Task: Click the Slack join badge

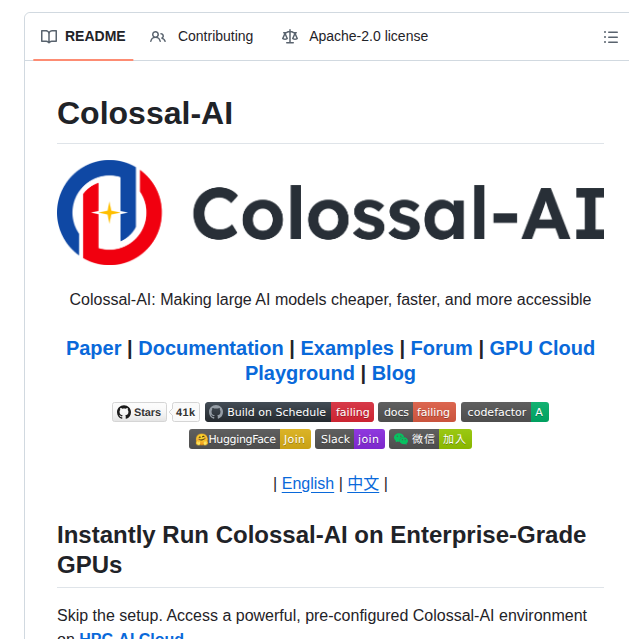Action: (350, 439)
